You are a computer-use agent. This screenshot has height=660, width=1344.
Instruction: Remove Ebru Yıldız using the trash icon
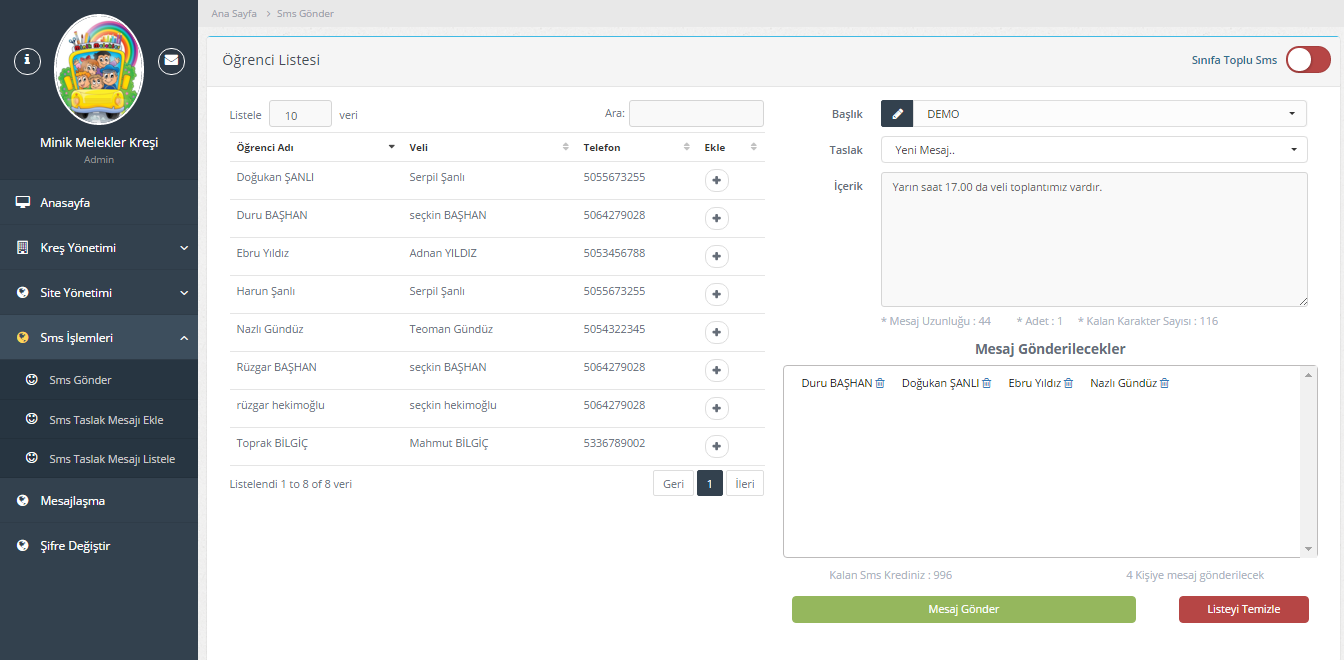point(1068,384)
